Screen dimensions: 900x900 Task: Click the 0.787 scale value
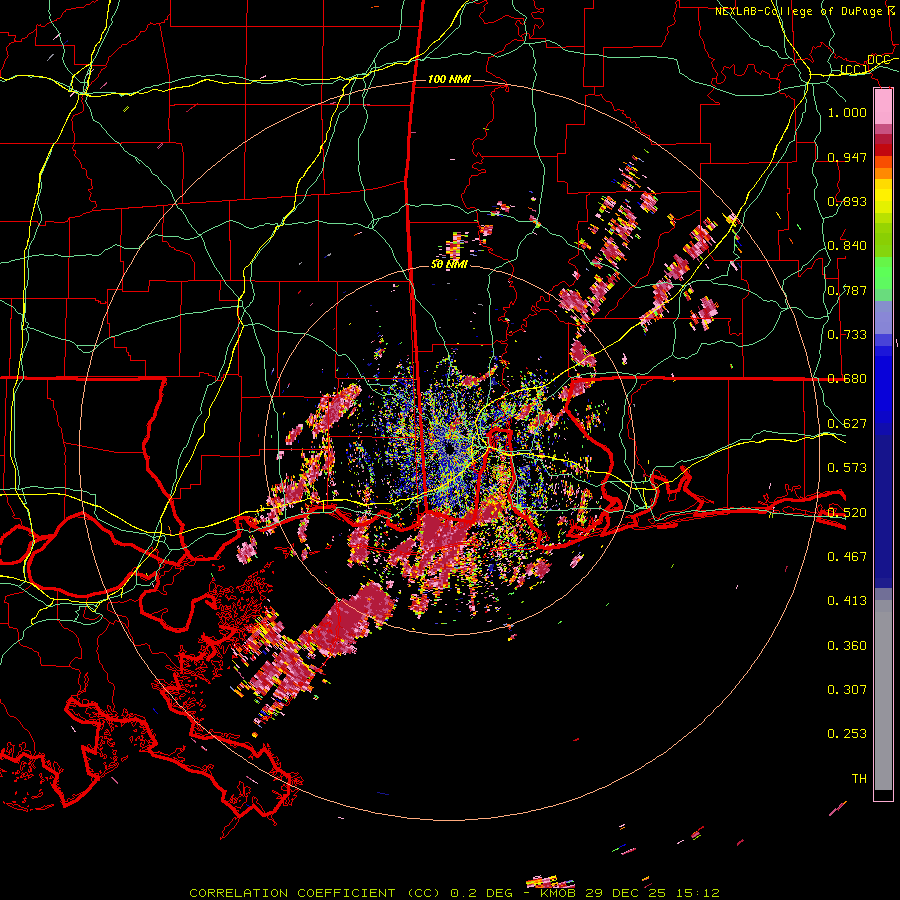coord(847,290)
